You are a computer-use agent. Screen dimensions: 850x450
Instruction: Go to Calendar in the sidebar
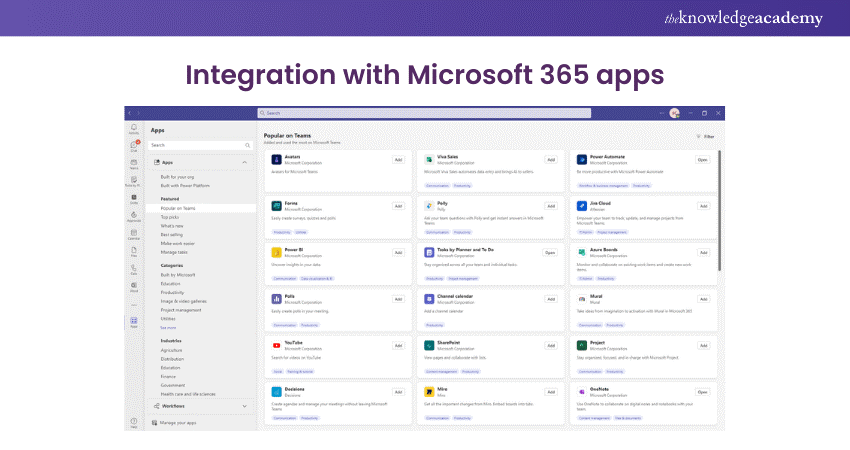click(x=133, y=236)
